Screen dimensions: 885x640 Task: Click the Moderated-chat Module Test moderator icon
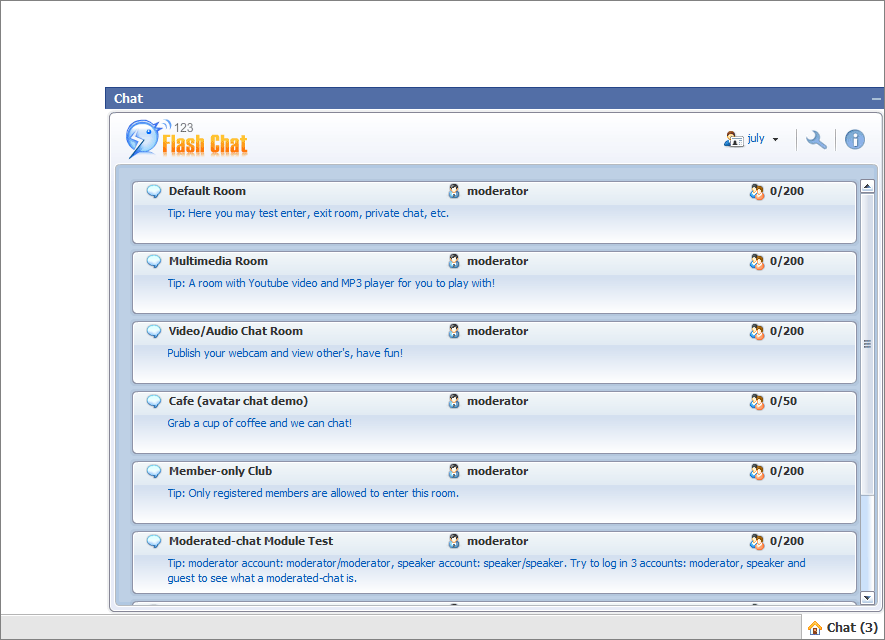click(x=454, y=541)
